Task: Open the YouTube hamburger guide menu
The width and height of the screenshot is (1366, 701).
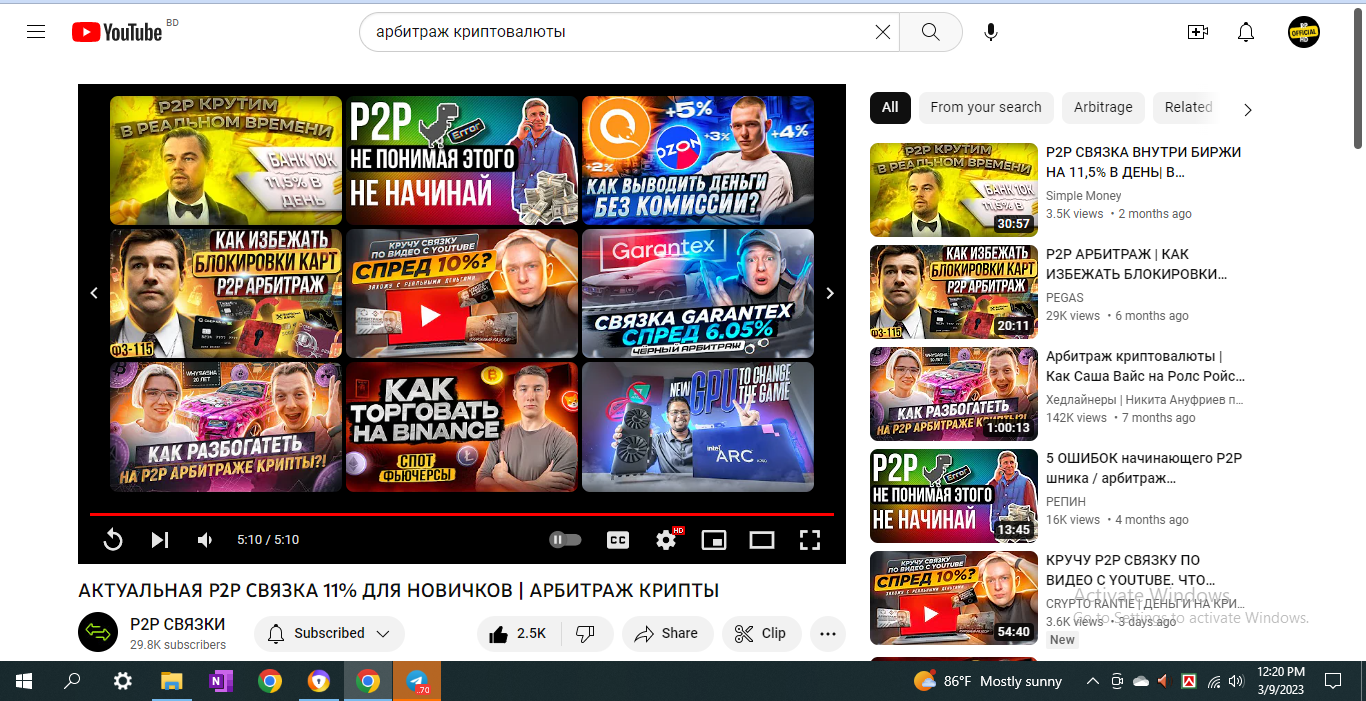Action: (36, 32)
